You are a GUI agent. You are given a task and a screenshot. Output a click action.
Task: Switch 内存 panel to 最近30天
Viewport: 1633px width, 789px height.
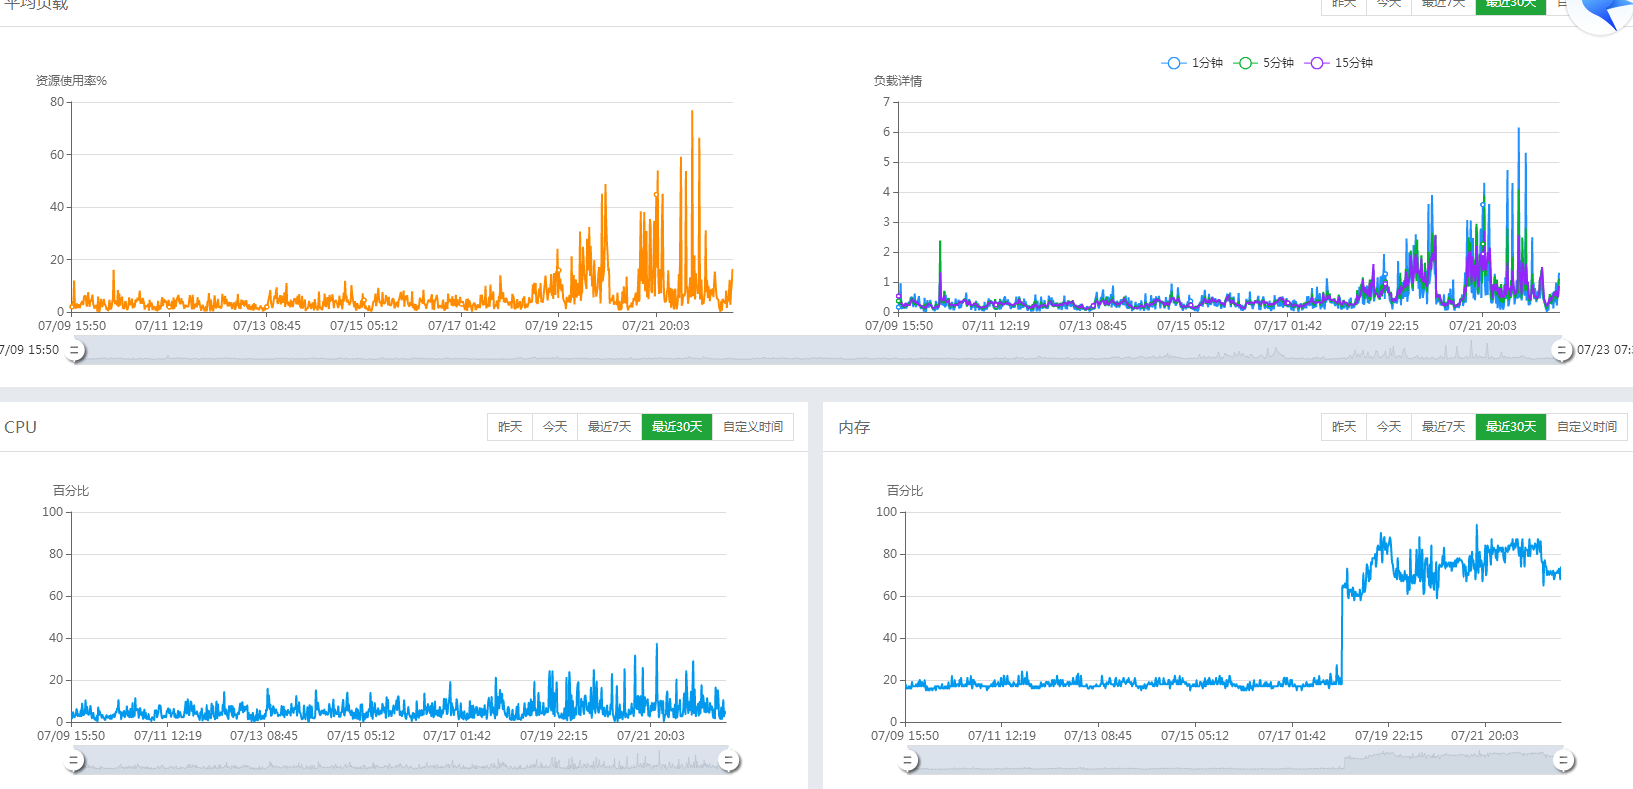click(x=1511, y=427)
